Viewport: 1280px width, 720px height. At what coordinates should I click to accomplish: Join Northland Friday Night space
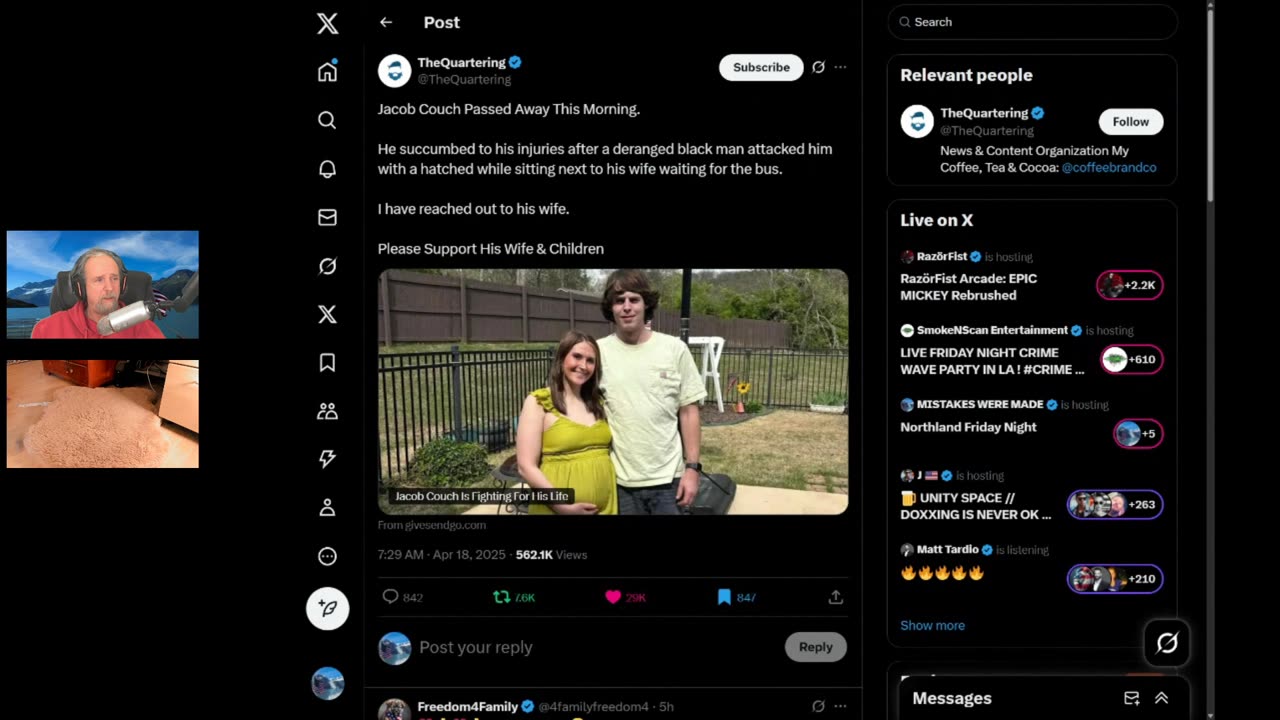point(968,427)
